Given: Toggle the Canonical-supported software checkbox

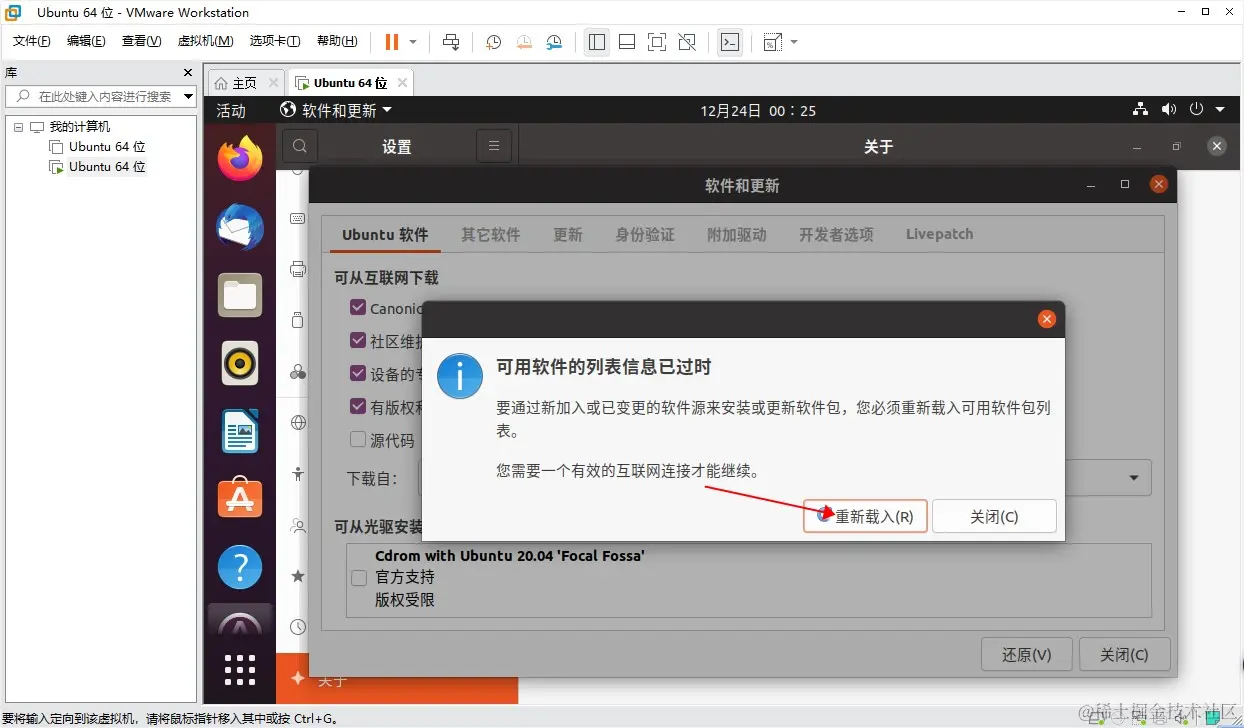Looking at the screenshot, I should (358, 308).
